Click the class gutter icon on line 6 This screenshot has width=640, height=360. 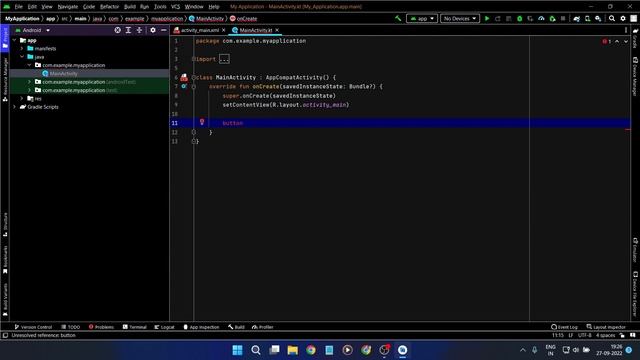point(184,77)
